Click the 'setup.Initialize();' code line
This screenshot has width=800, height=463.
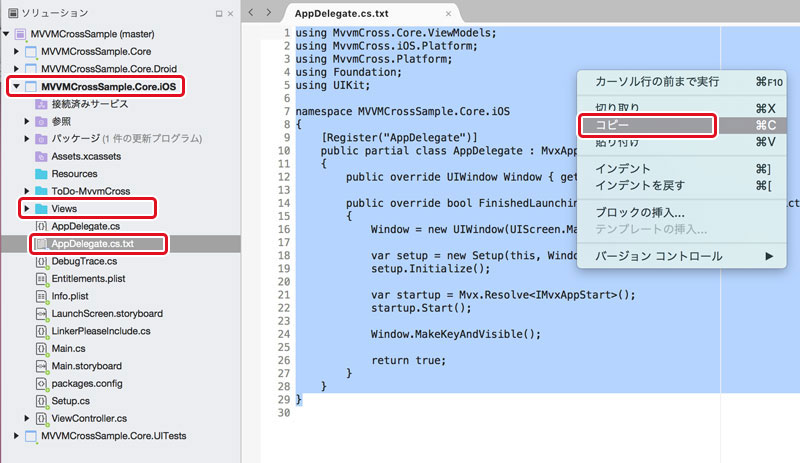click(x=431, y=269)
